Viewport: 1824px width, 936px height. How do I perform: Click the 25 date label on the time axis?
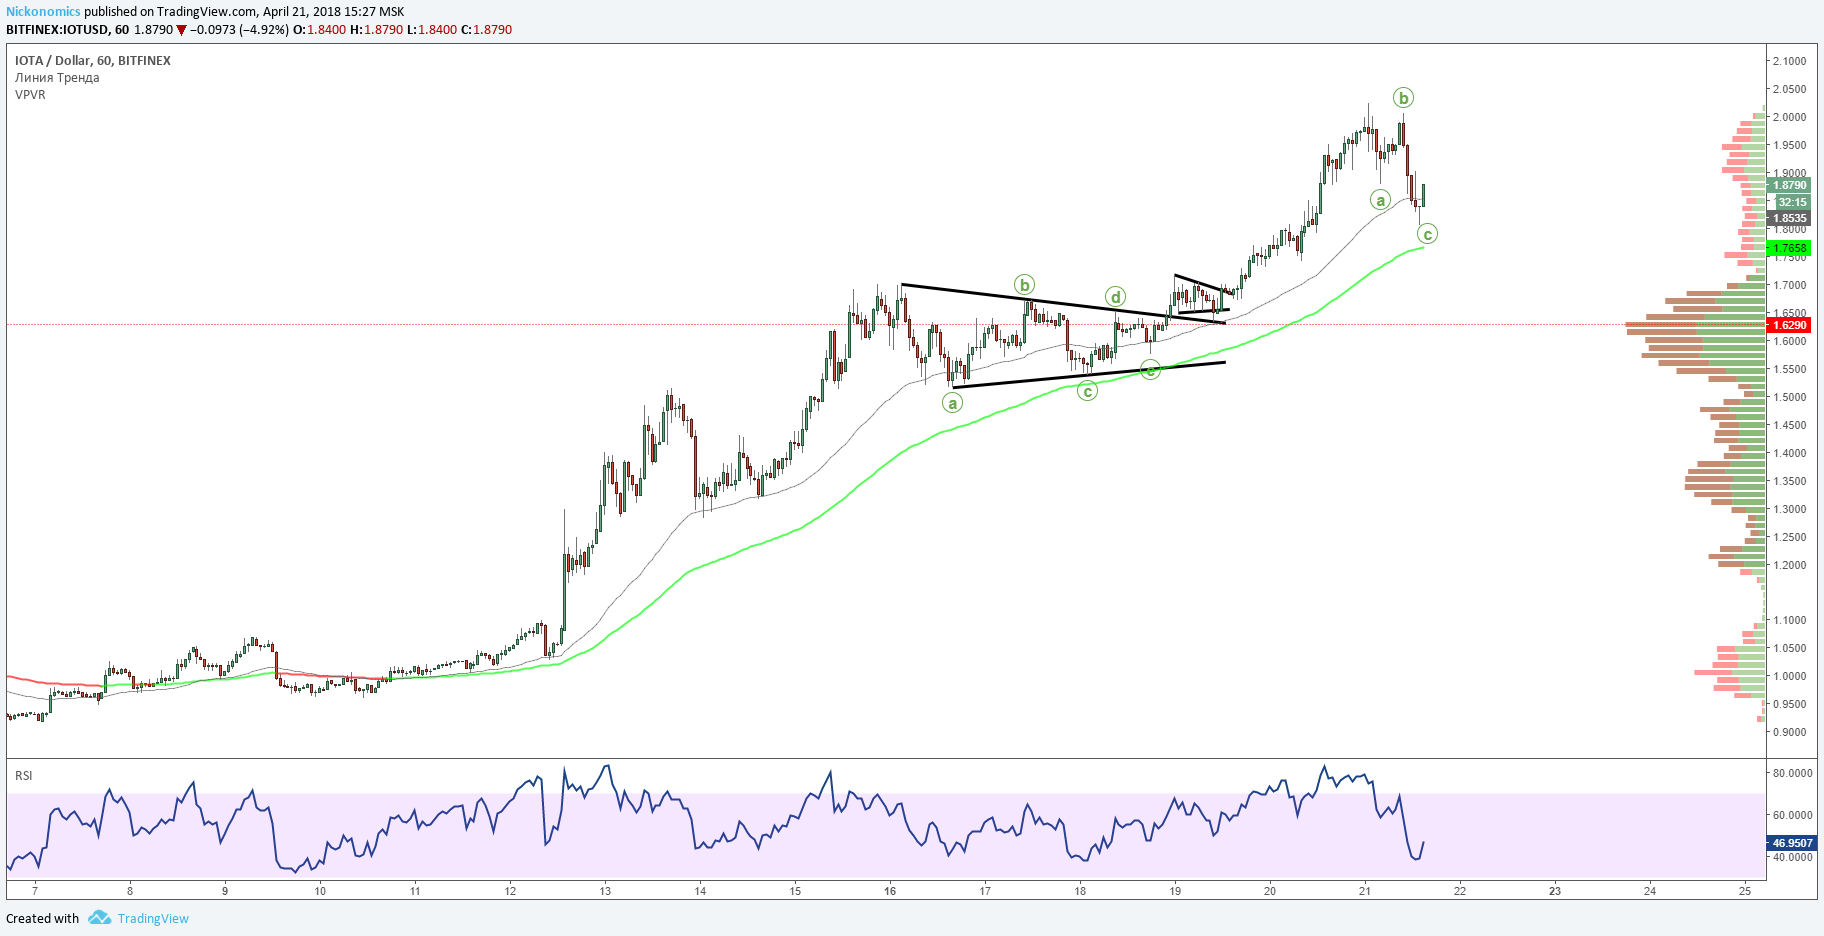point(1745,890)
